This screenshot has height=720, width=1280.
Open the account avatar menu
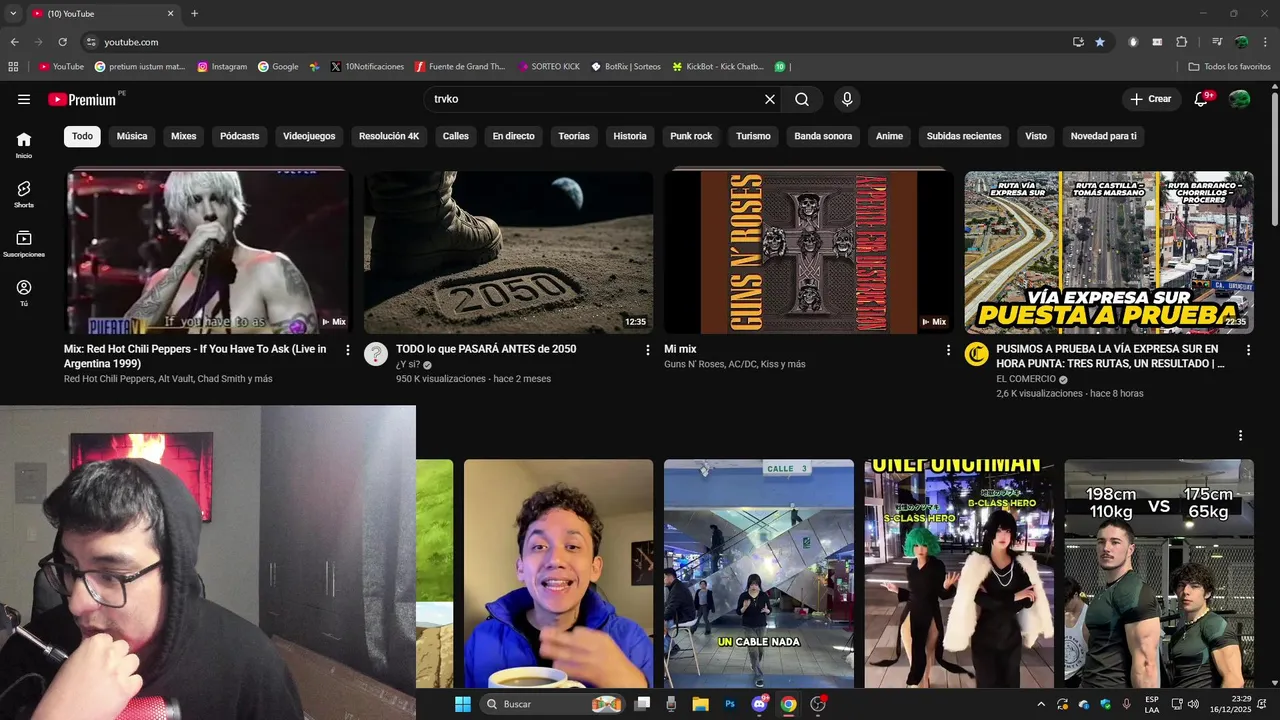pos(1239,99)
